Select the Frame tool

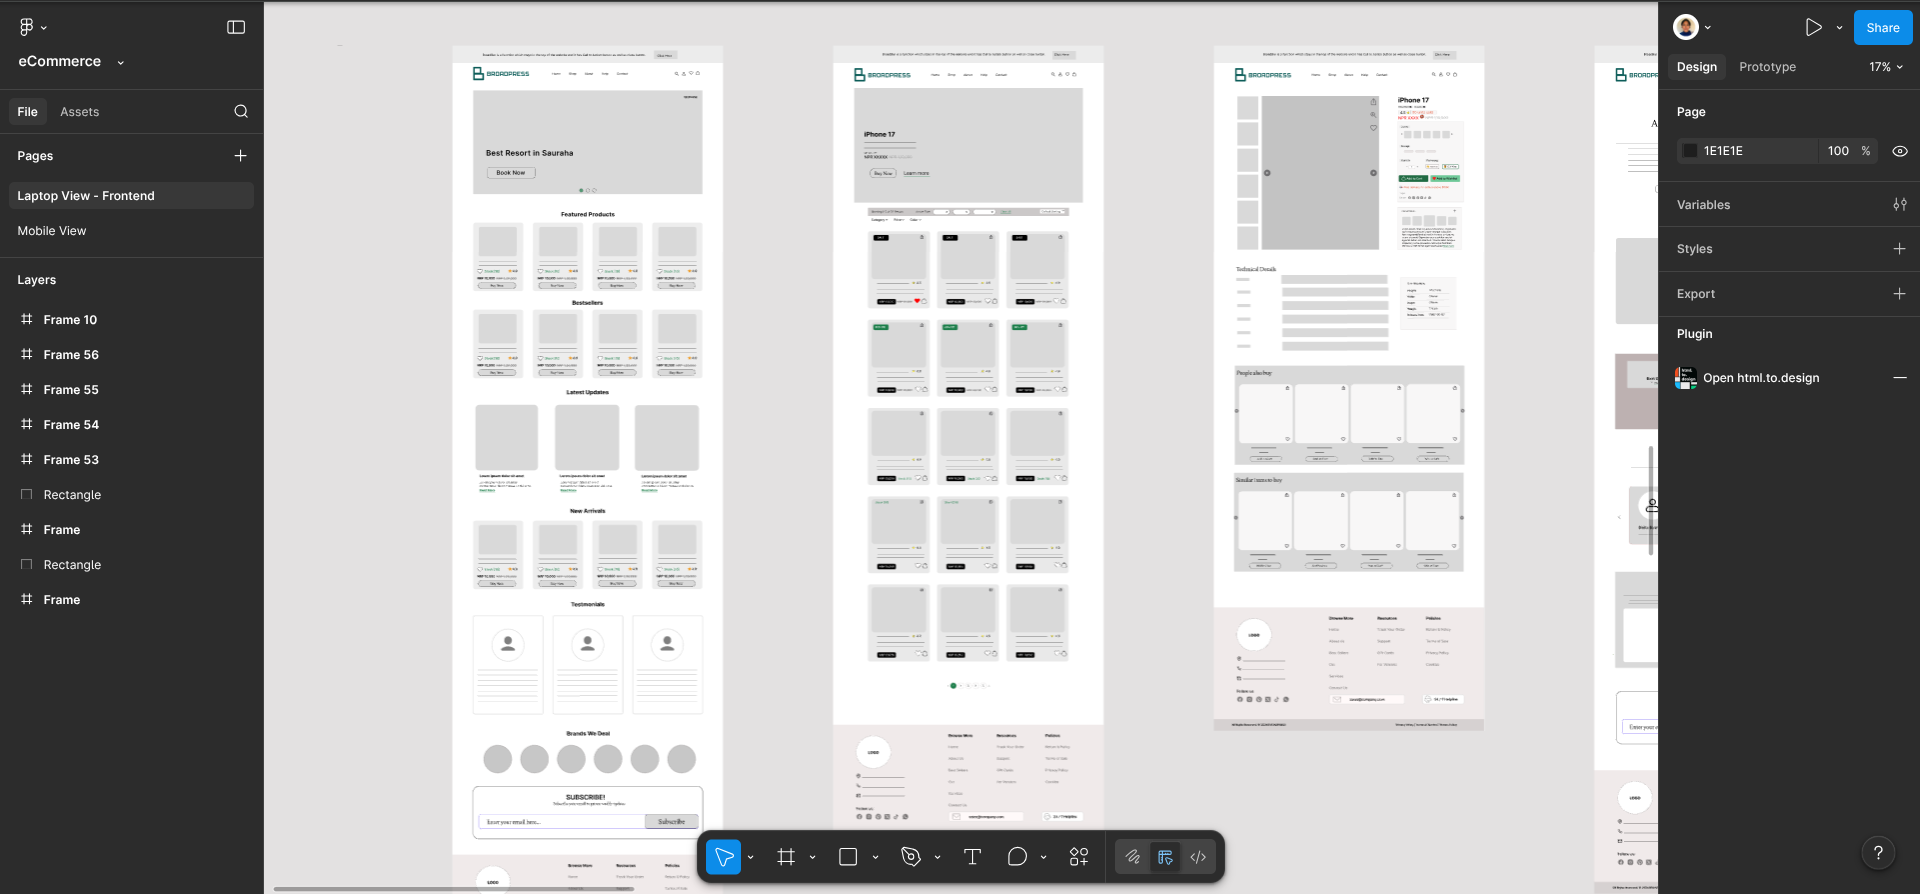pyautogui.click(x=786, y=857)
